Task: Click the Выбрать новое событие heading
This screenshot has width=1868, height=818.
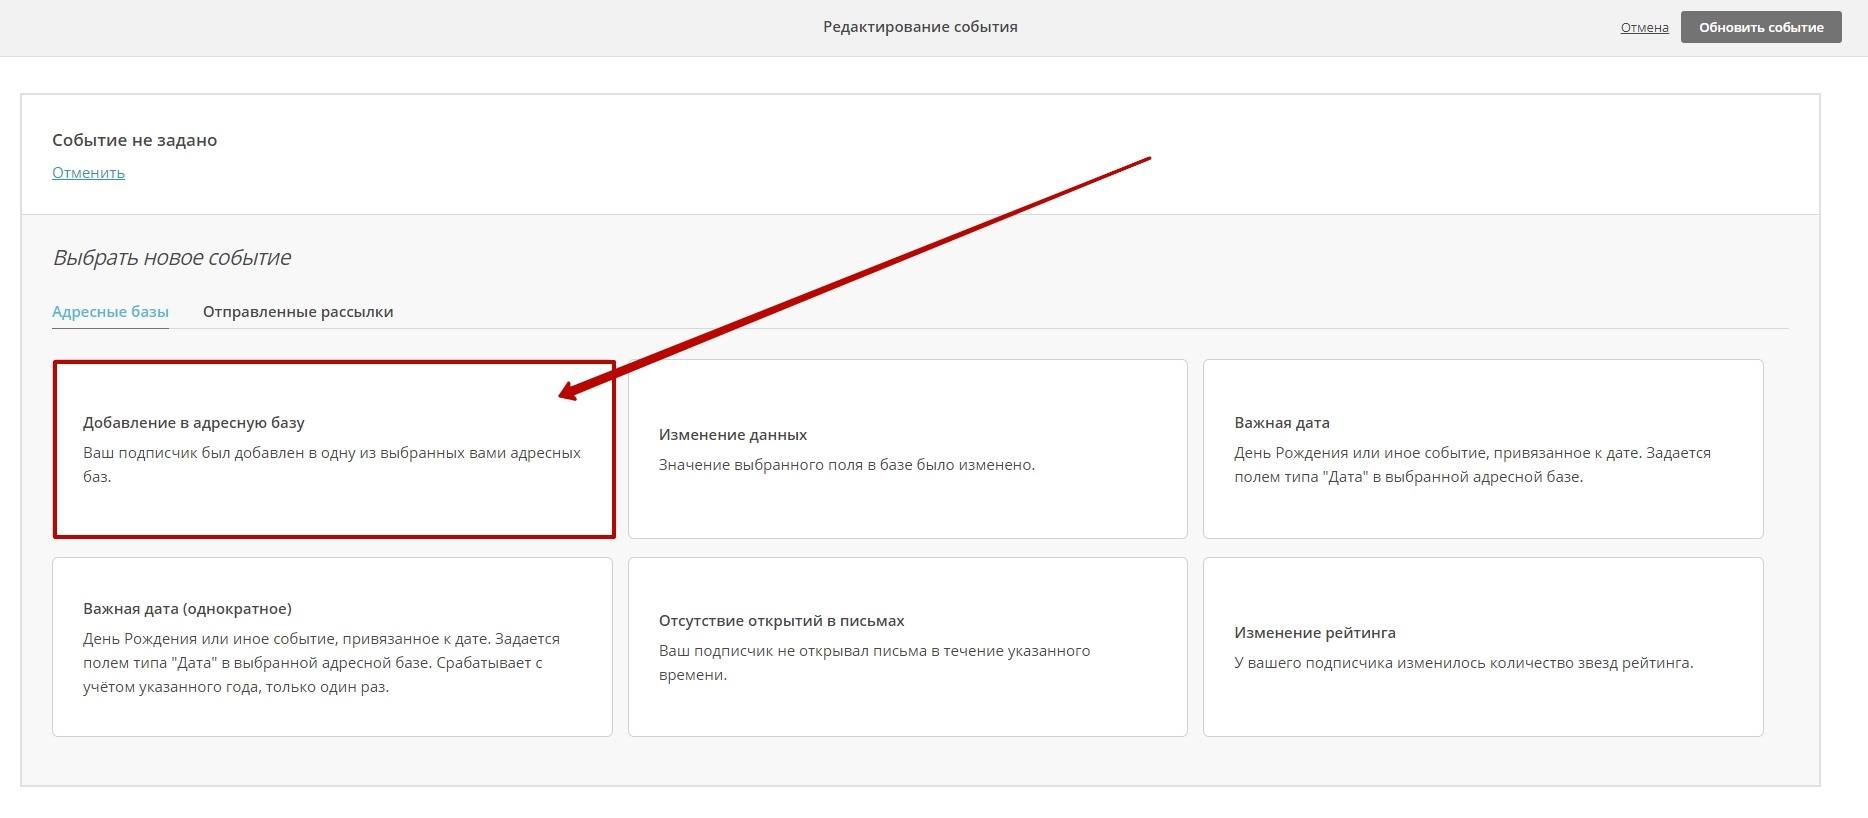Action: pos(171,258)
